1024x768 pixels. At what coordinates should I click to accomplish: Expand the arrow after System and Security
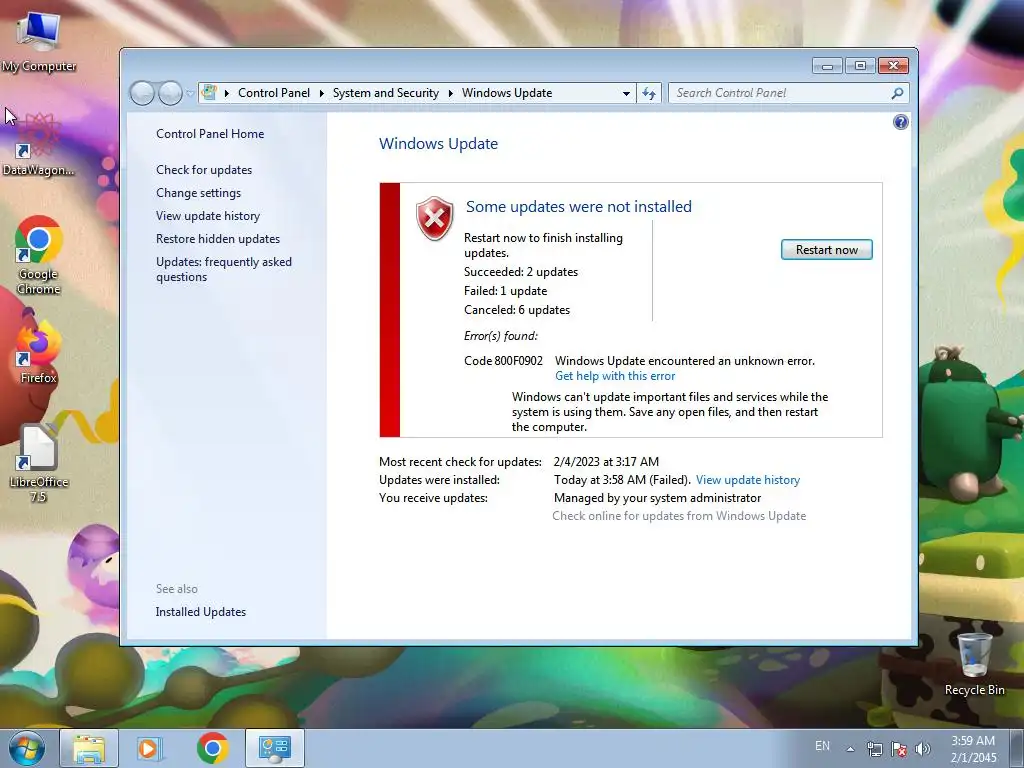coord(451,93)
